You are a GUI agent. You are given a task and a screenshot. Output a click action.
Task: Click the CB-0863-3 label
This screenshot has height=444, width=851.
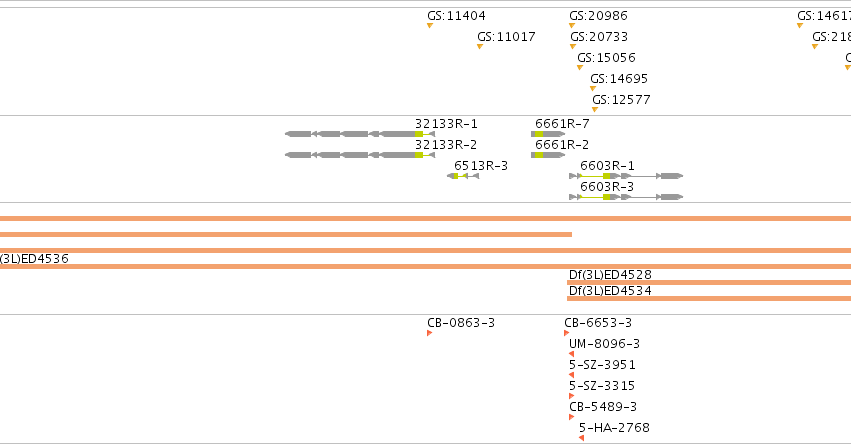461,323
